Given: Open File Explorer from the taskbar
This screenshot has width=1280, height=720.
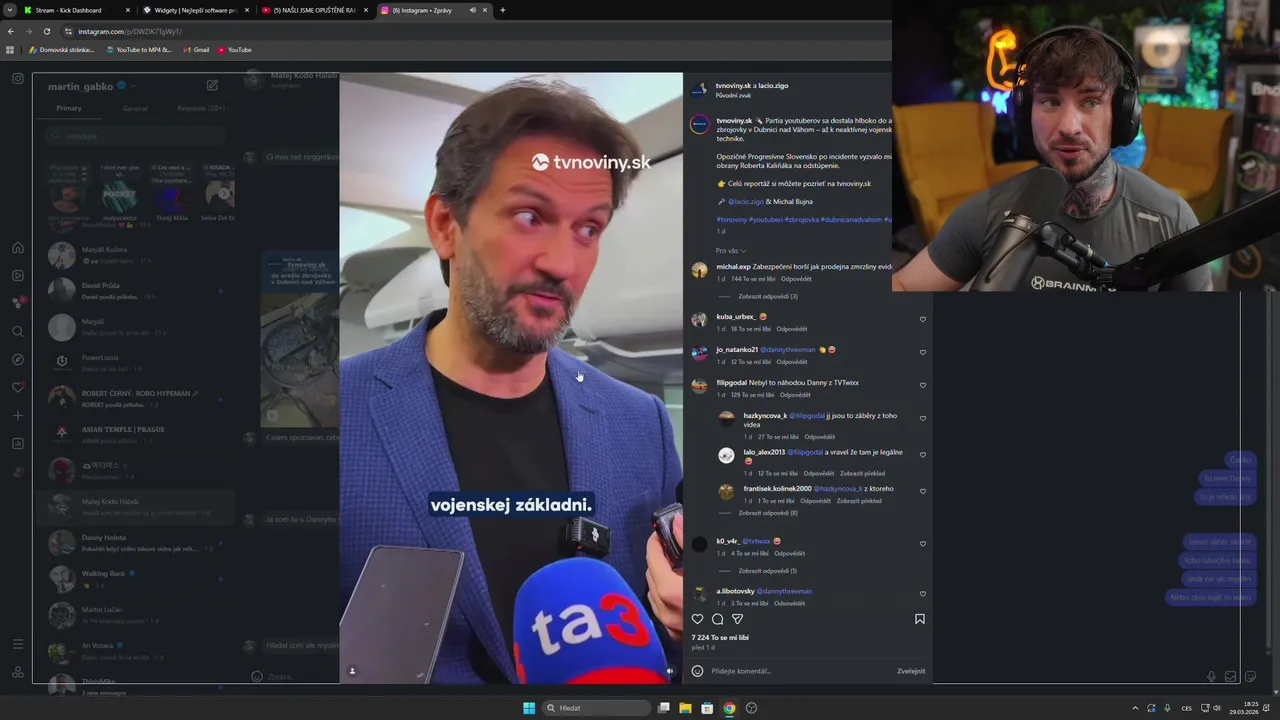Looking at the screenshot, I should (685, 708).
